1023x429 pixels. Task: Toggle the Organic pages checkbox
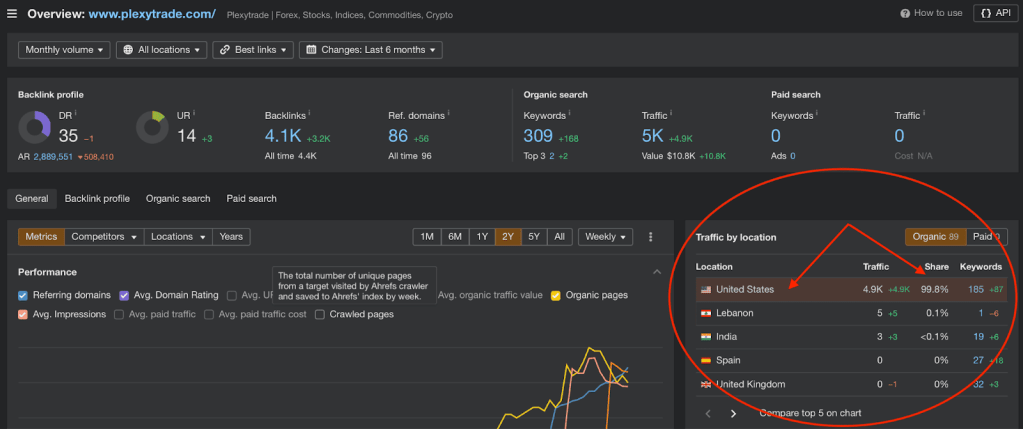point(556,295)
